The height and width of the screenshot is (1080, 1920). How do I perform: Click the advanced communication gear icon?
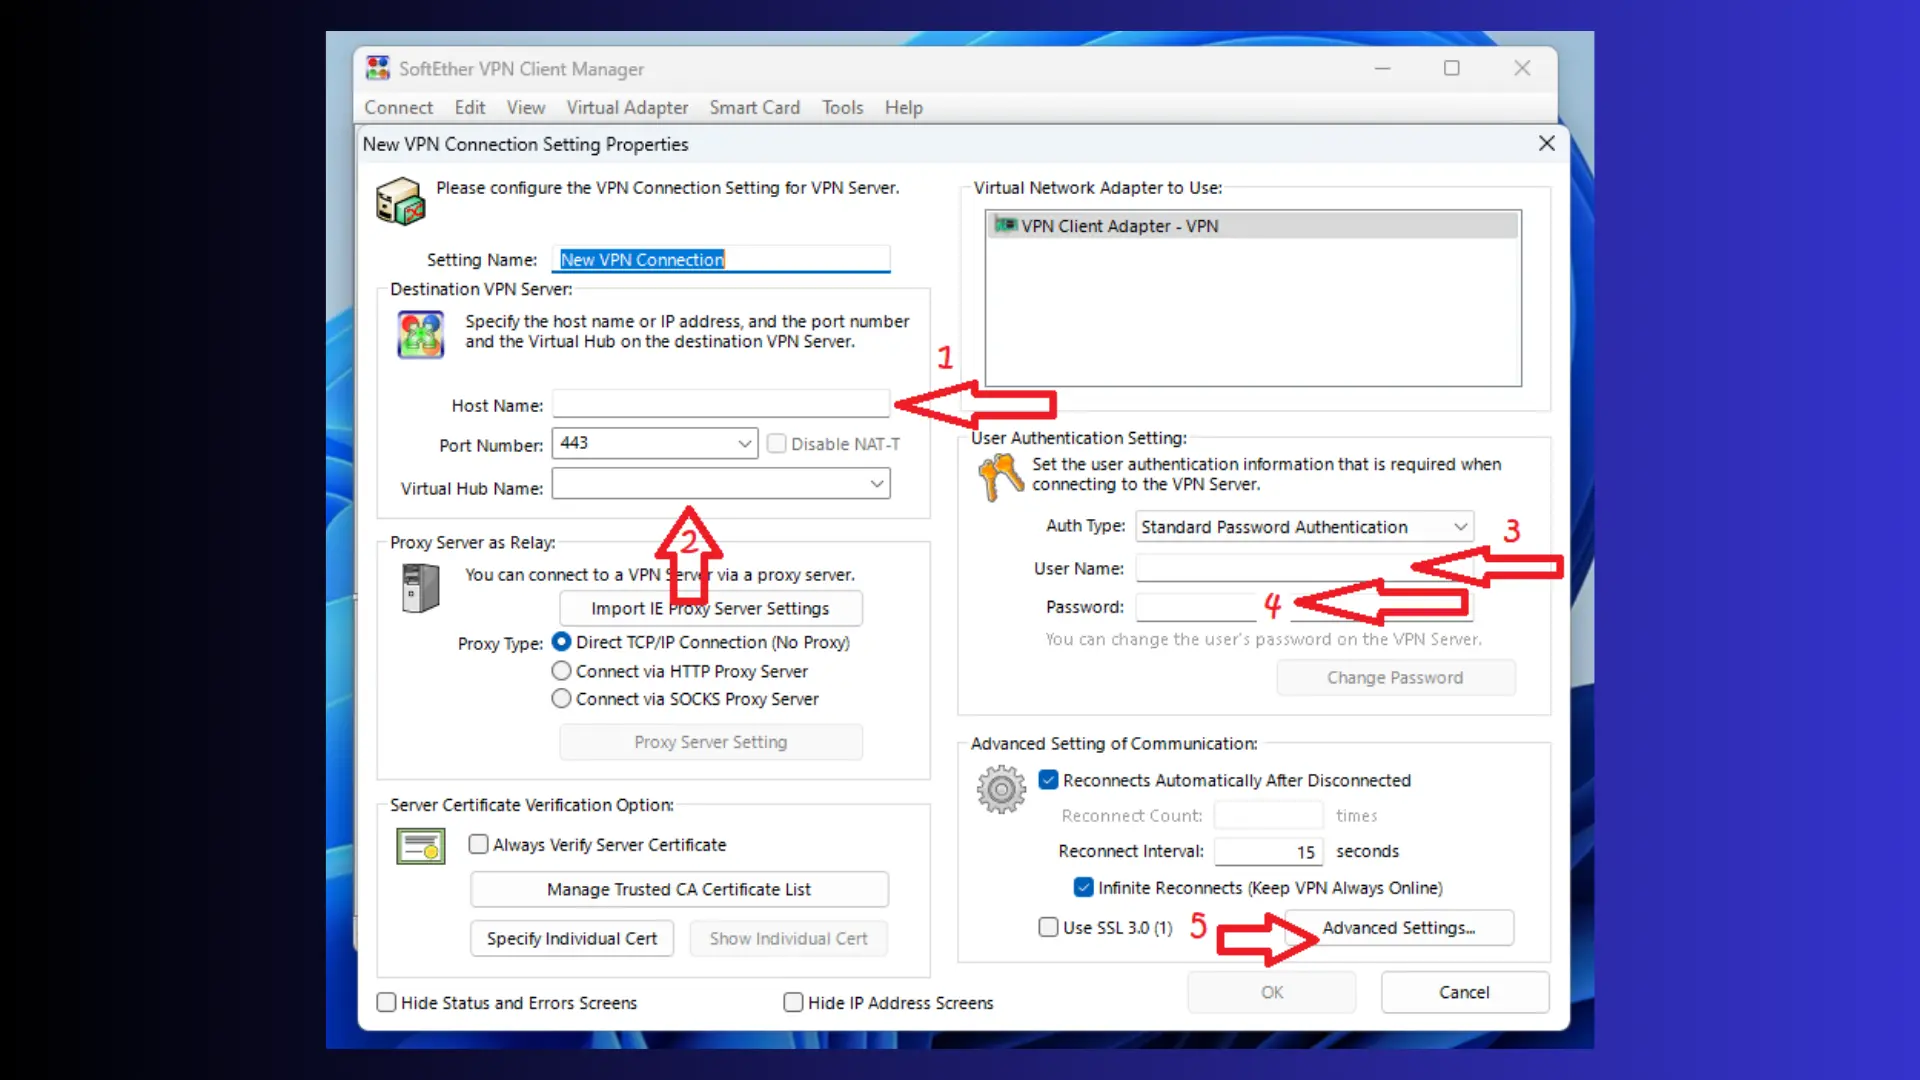pyautogui.click(x=1001, y=790)
